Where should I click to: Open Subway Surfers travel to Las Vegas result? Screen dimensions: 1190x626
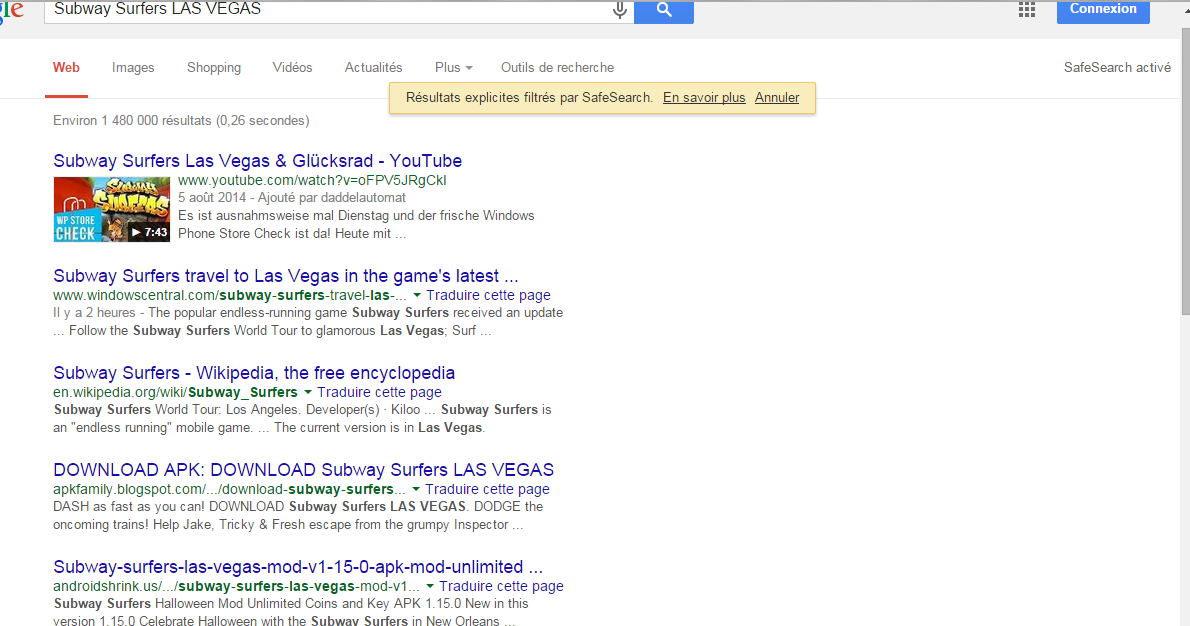coord(285,276)
